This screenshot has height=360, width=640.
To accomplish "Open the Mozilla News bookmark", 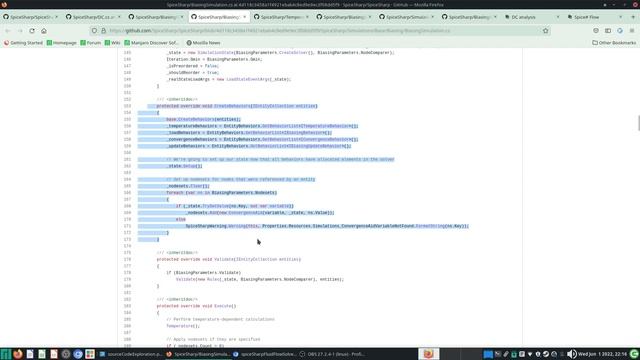I will 203,43.
